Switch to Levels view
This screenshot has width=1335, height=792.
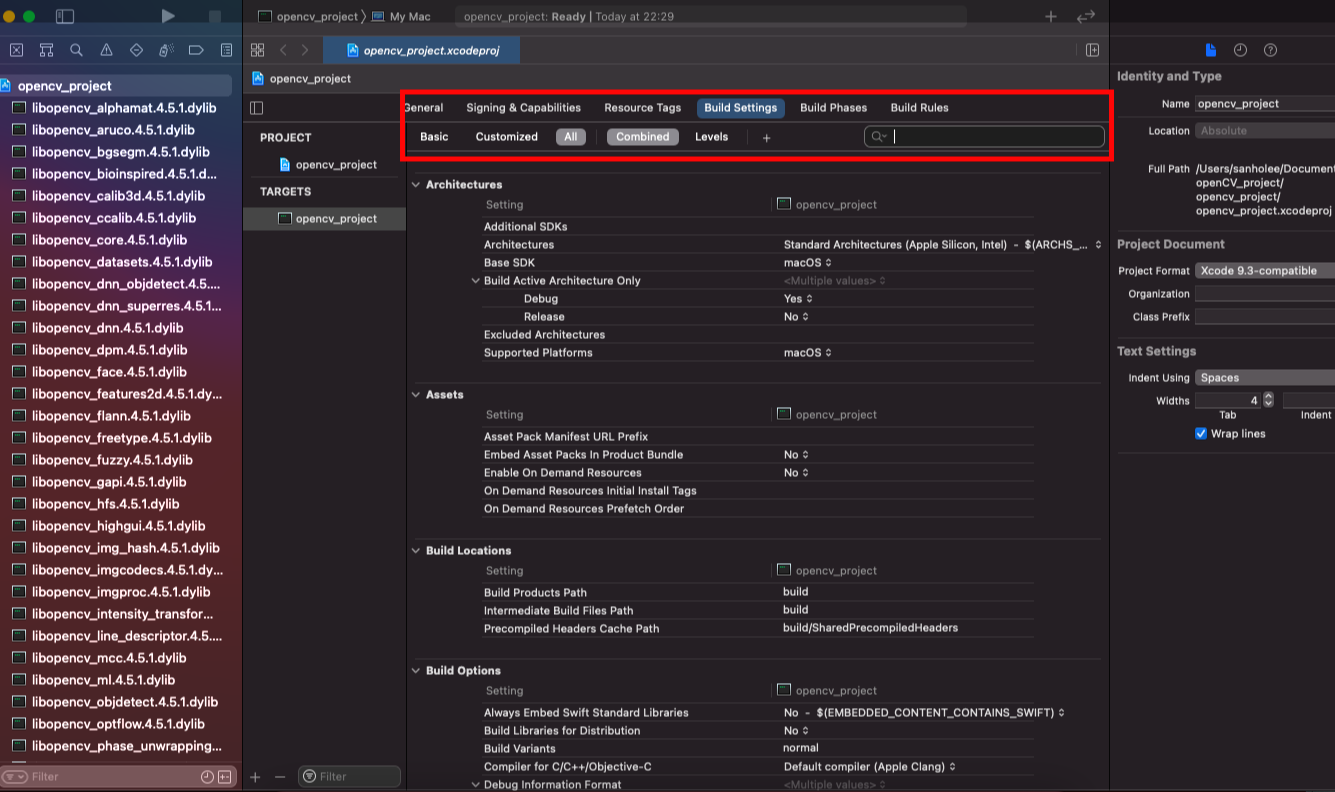(x=712, y=137)
